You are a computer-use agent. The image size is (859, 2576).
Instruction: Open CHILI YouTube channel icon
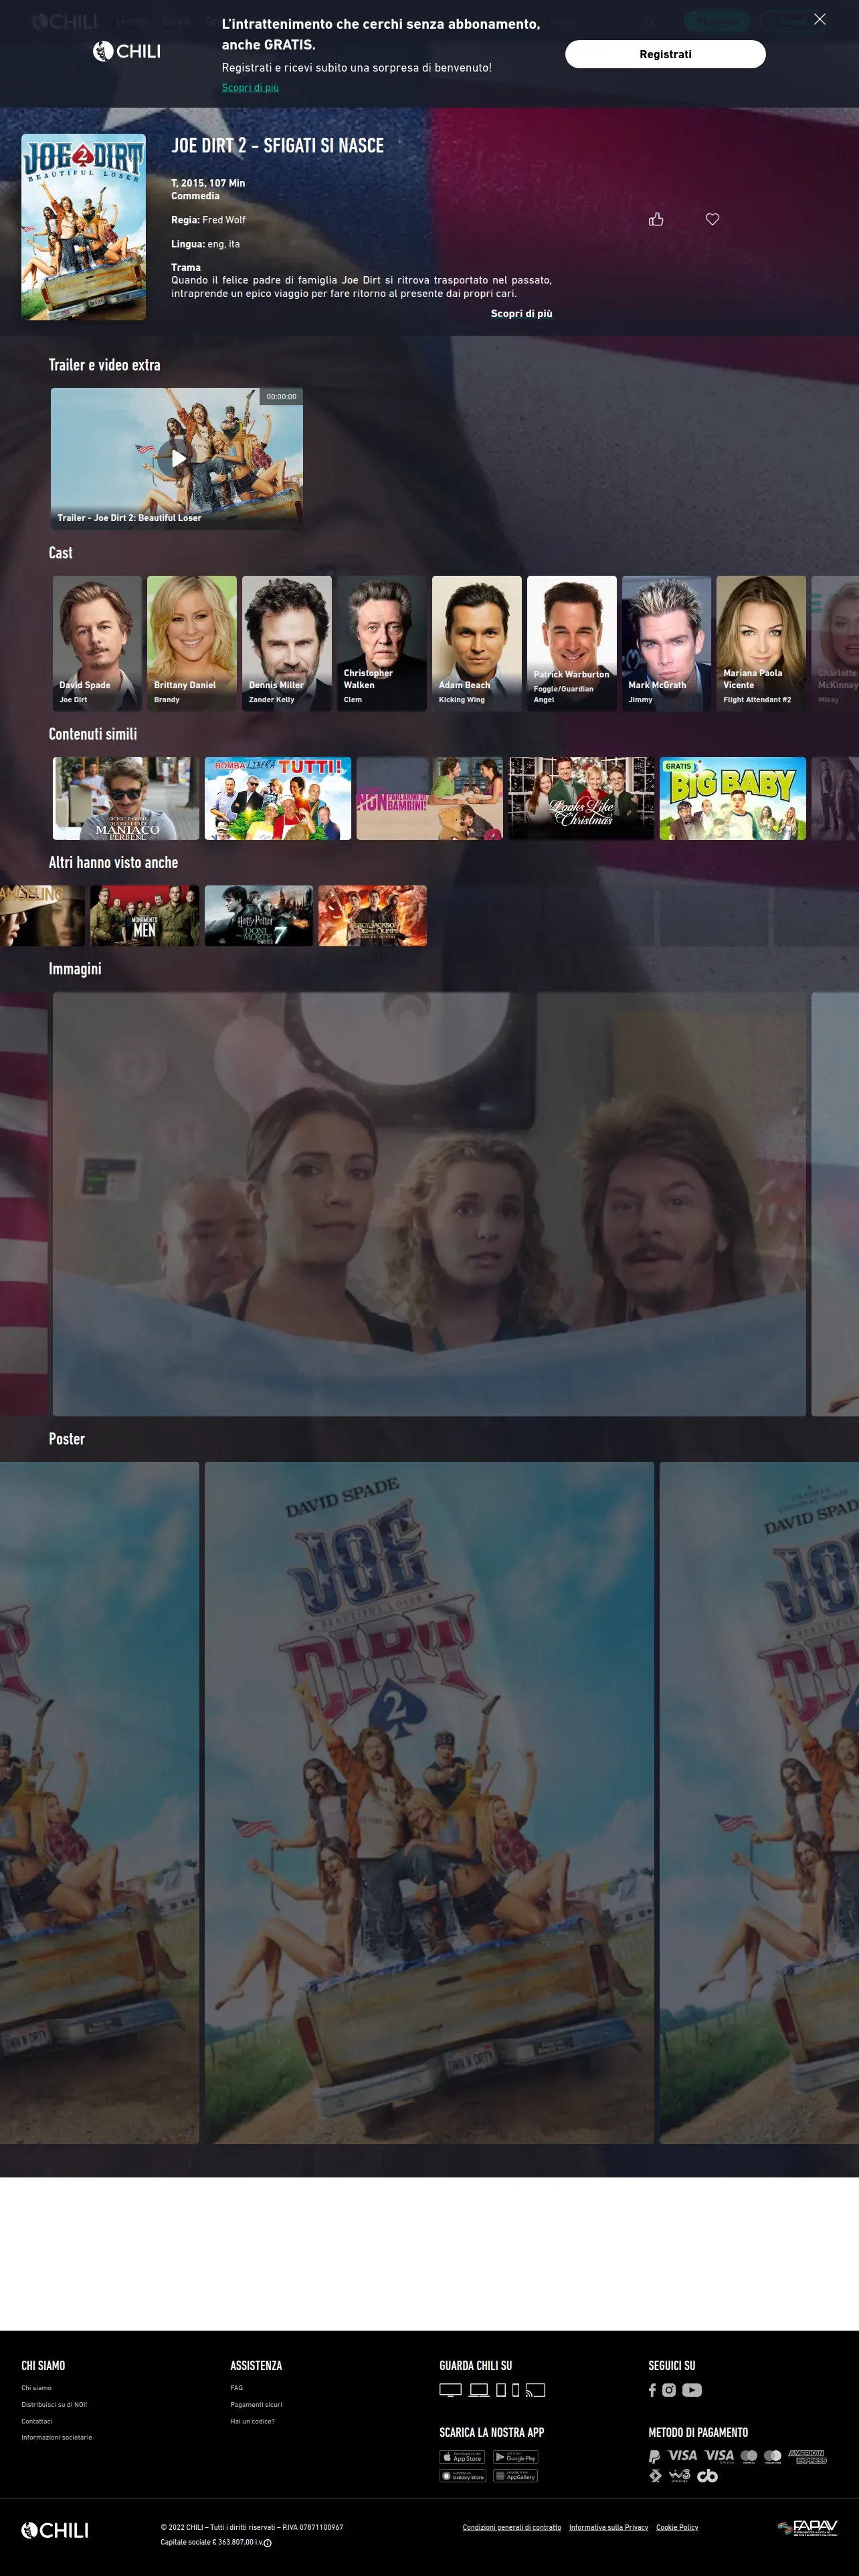[692, 2390]
